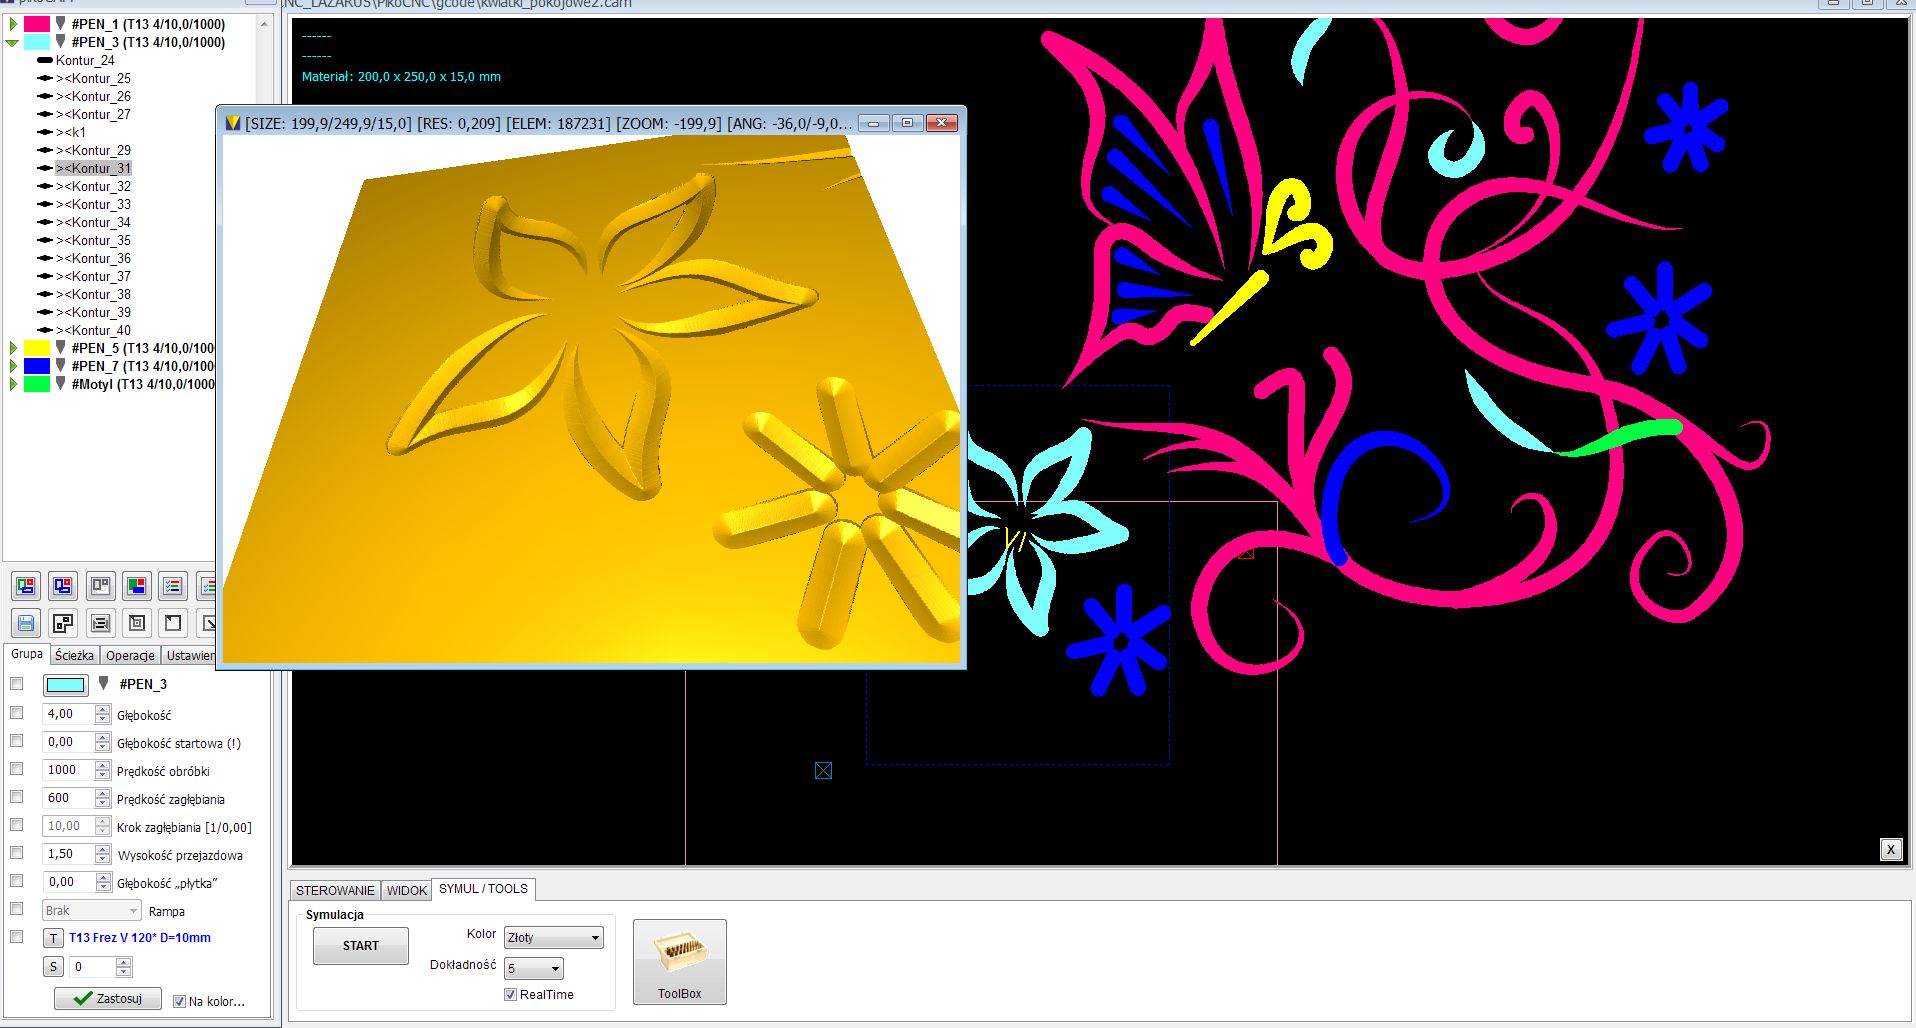Toggle the Wysokość przejazdowa checkbox
This screenshot has height=1028, width=1916.
(16, 853)
